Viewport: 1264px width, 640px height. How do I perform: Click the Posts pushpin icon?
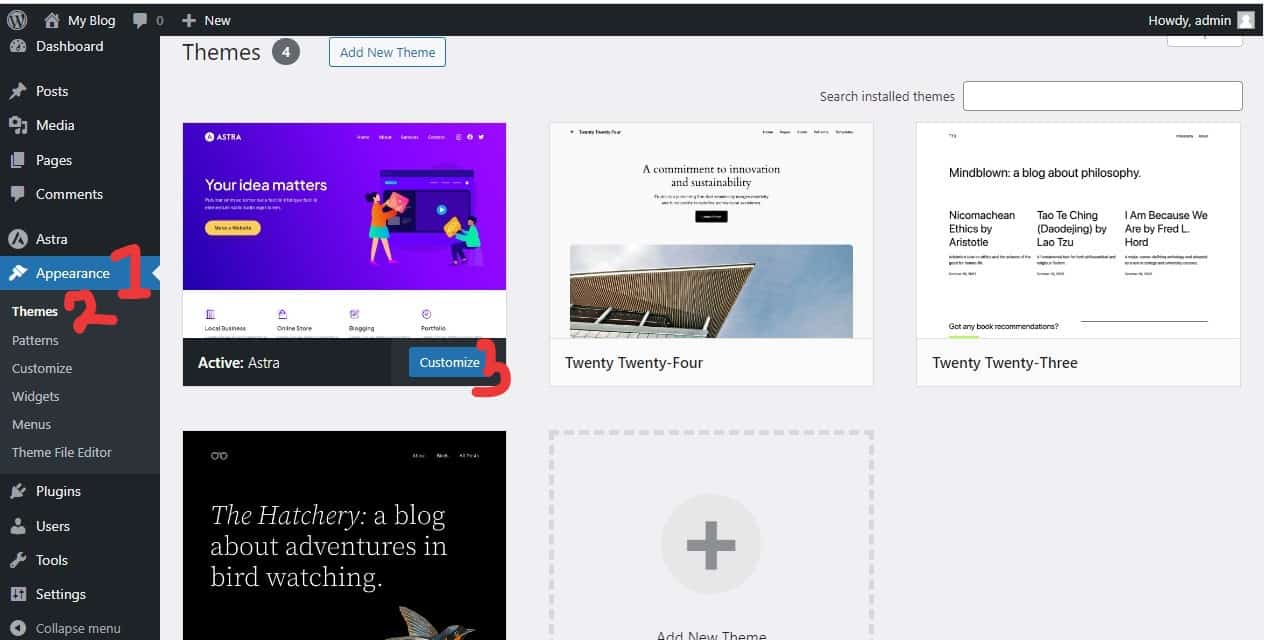[x=18, y=91]
